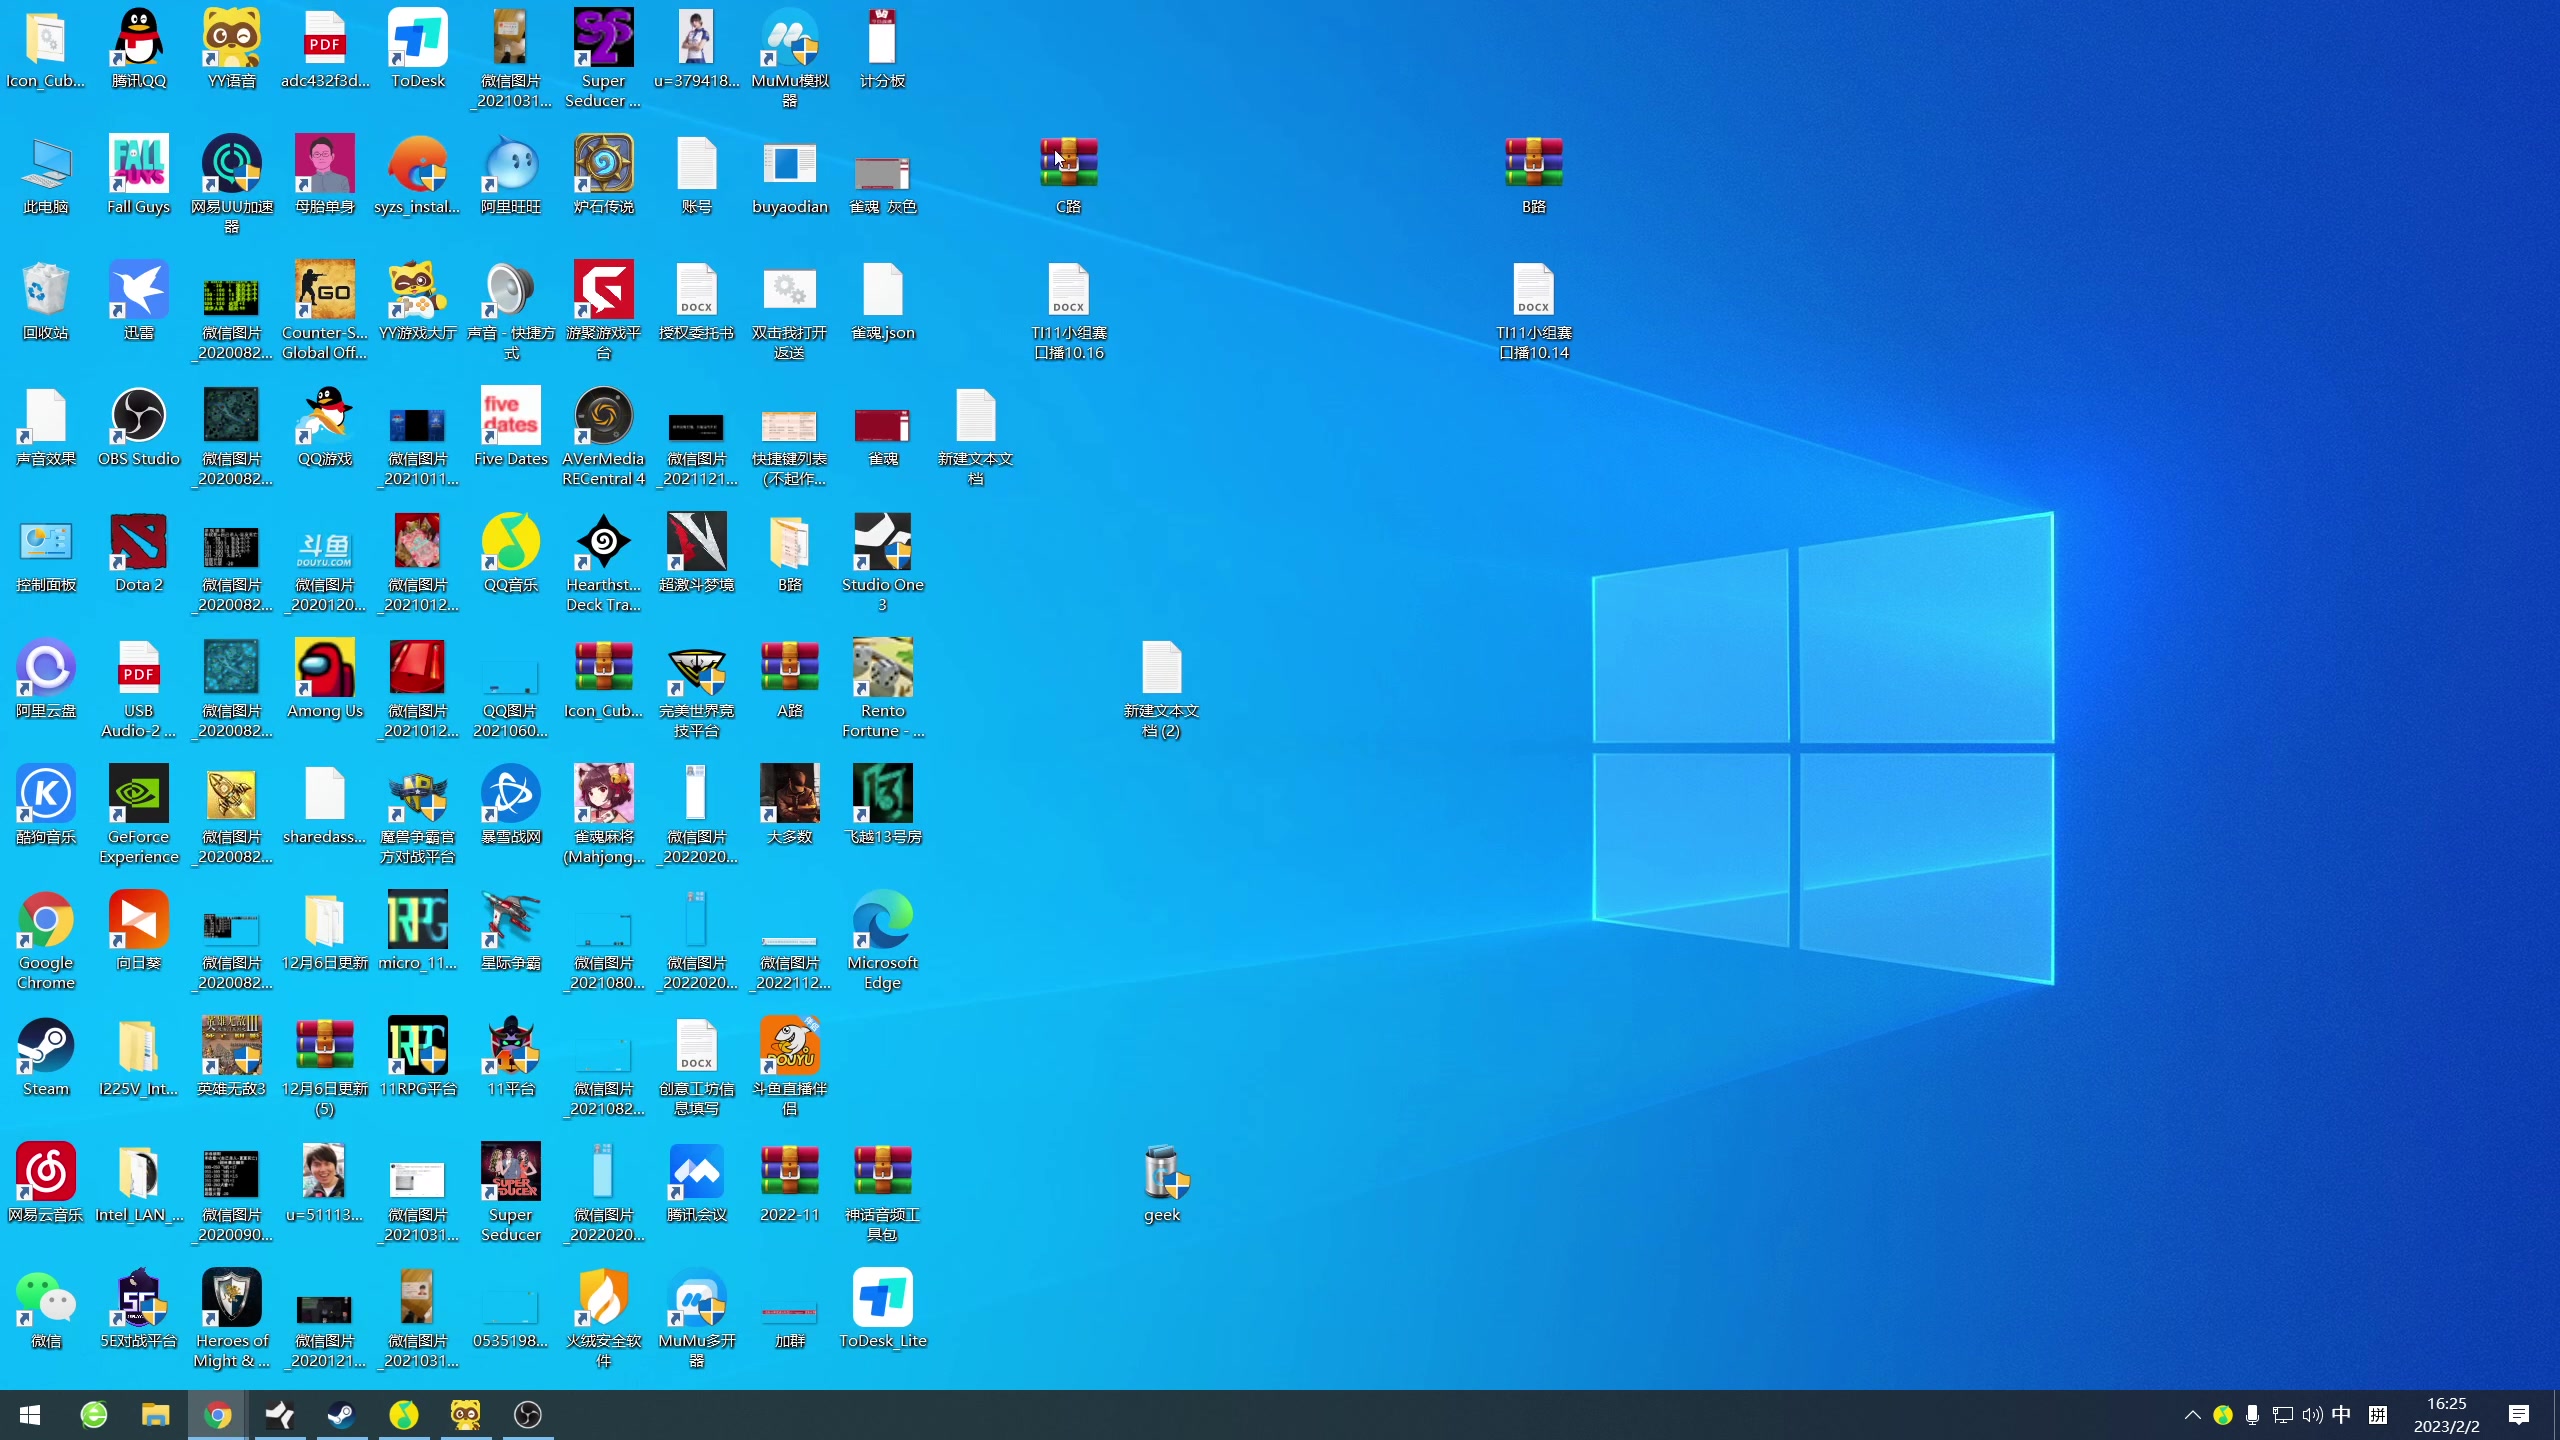Select the 阿里旺旺 desktop icon
2560x1440 pixels.
[511, 176]
